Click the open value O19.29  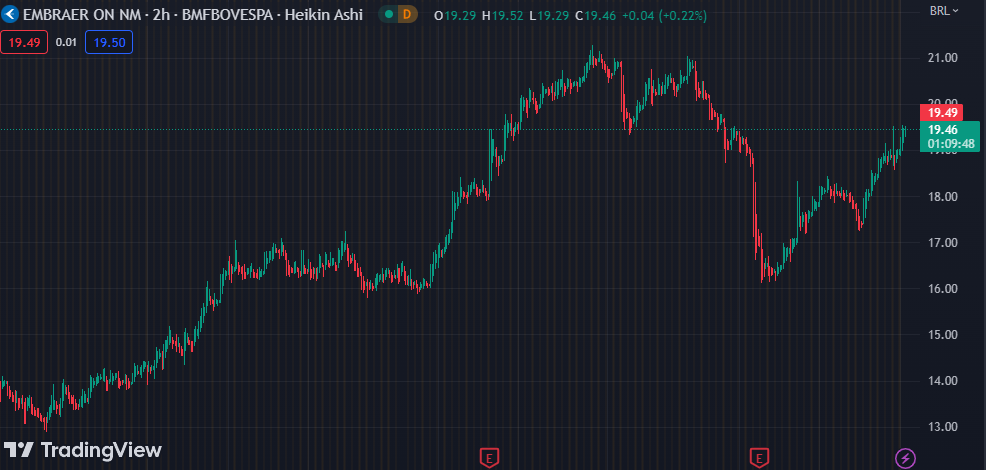click(x=455, y=15)
